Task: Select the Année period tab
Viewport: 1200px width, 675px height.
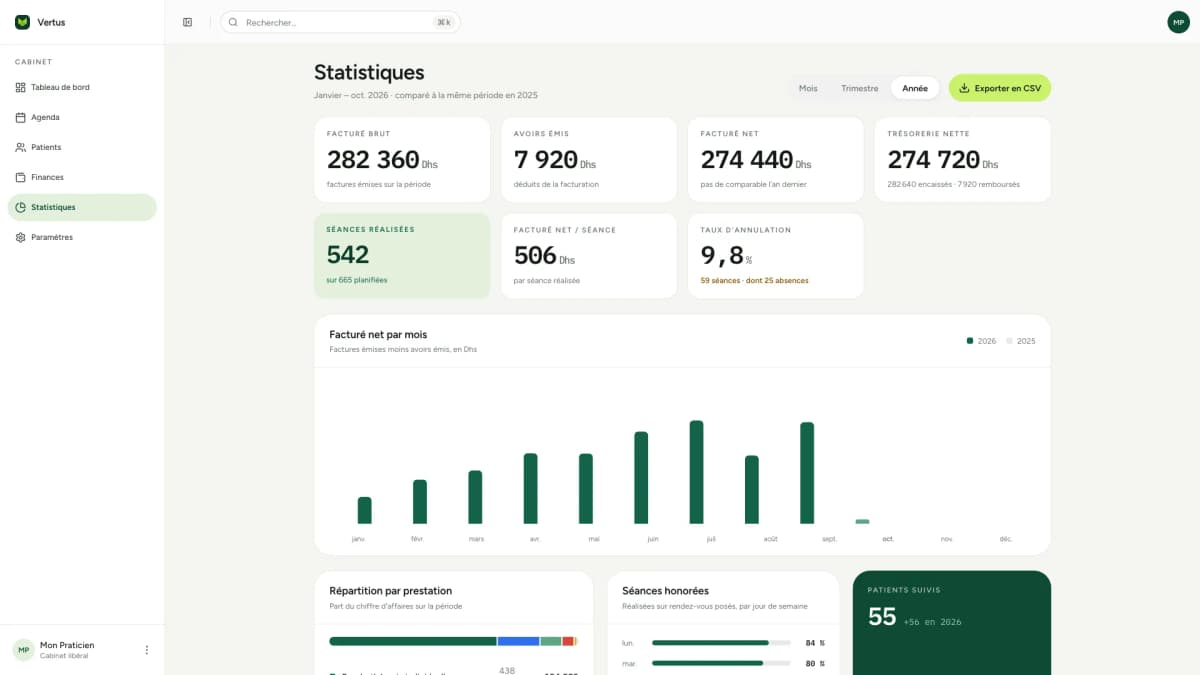Action: coord(915,88)
